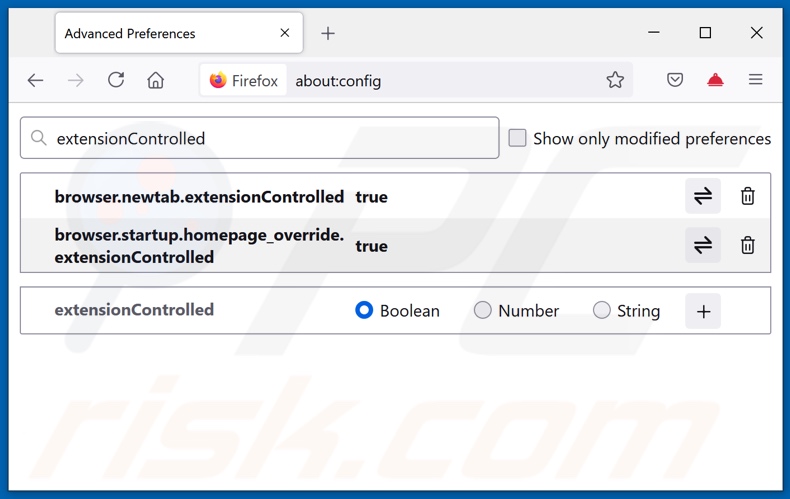
Task: Open the Save to Pocket icon
Action: [675, 80]
